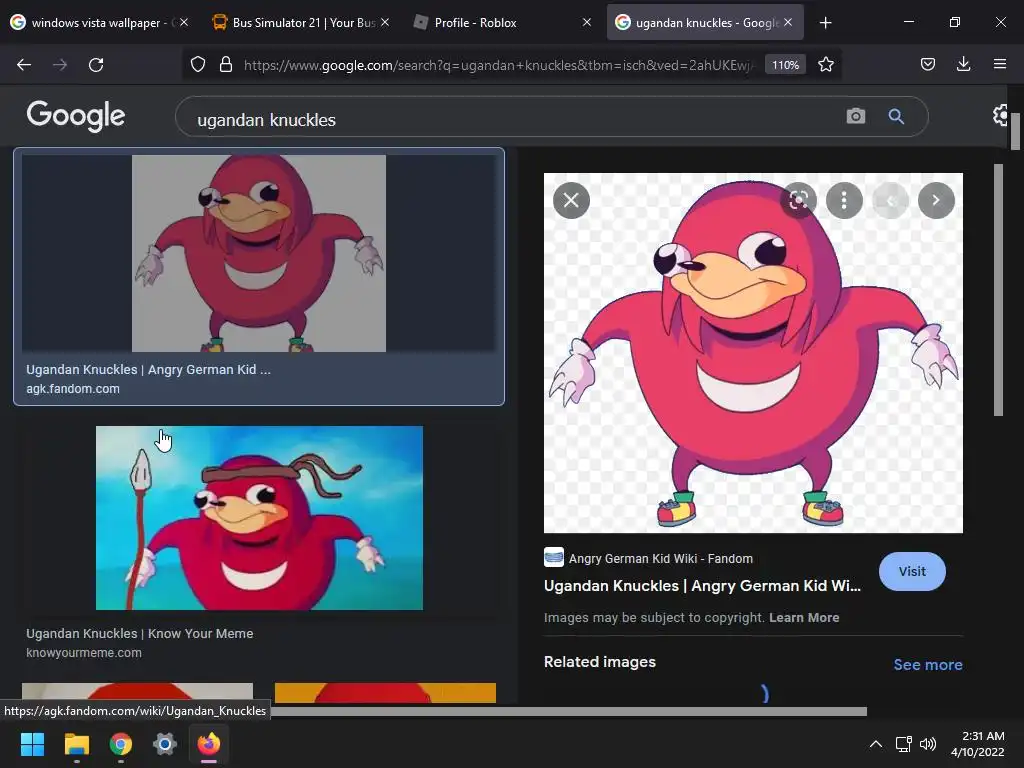Show the previous image in the preview
The width and height of the screenshot is (1024, 768).
coord(890,200)
